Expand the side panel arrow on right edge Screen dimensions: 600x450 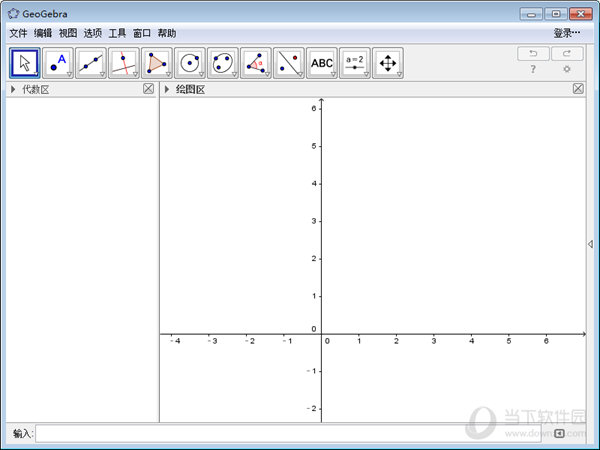coord(590,244)
